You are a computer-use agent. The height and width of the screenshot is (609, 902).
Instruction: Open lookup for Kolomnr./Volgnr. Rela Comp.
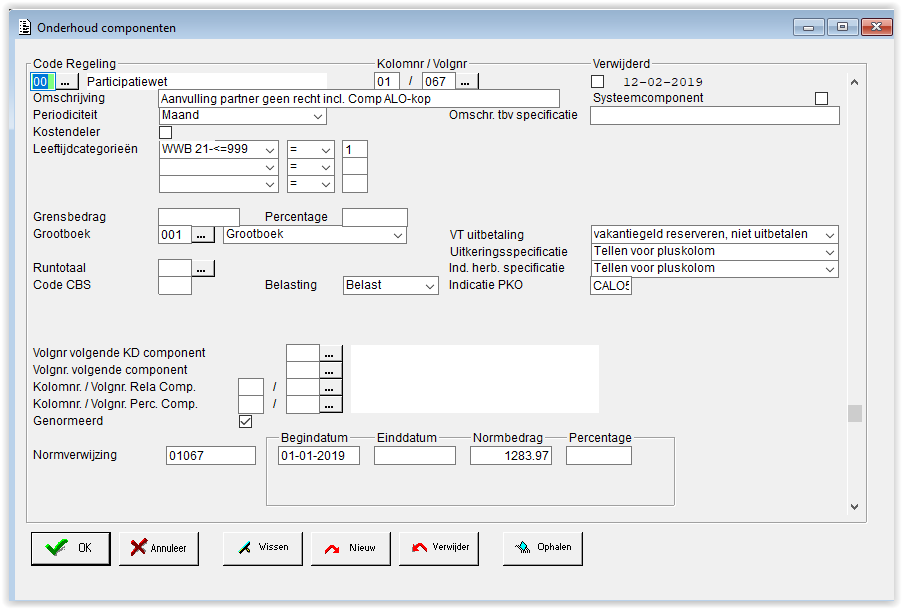tap(330, 388)
